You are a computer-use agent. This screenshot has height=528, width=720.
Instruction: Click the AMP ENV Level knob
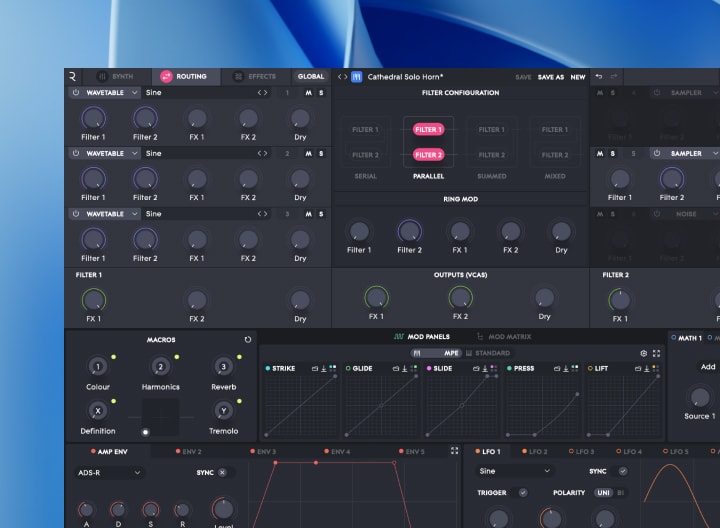(x=223, y=509)
